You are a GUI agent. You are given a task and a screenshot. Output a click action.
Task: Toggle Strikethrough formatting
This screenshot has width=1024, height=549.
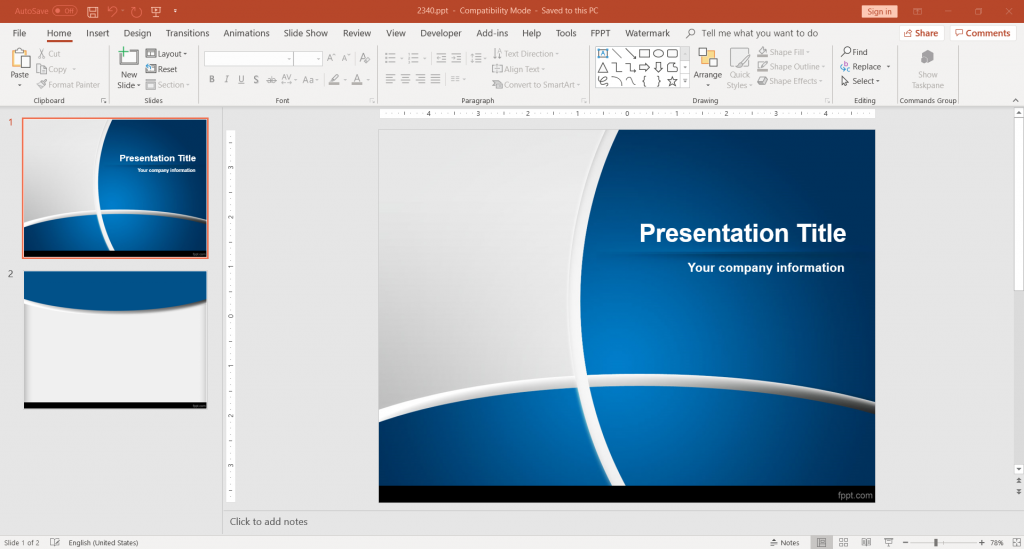[271, 80]
